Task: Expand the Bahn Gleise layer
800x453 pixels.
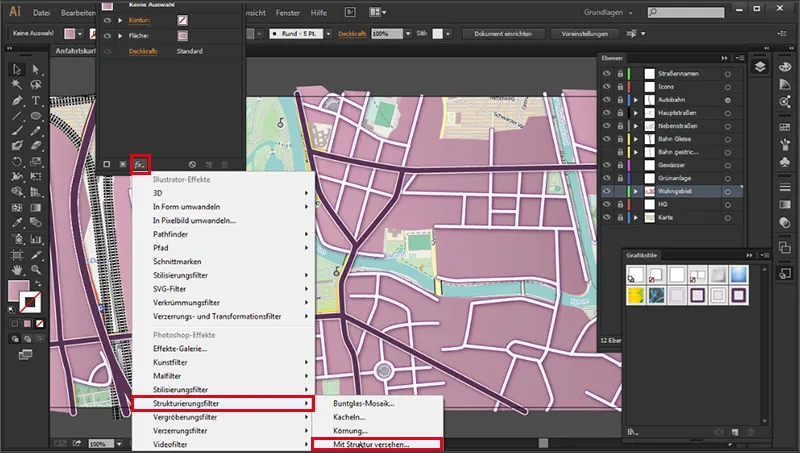Action: pos(636,139)
